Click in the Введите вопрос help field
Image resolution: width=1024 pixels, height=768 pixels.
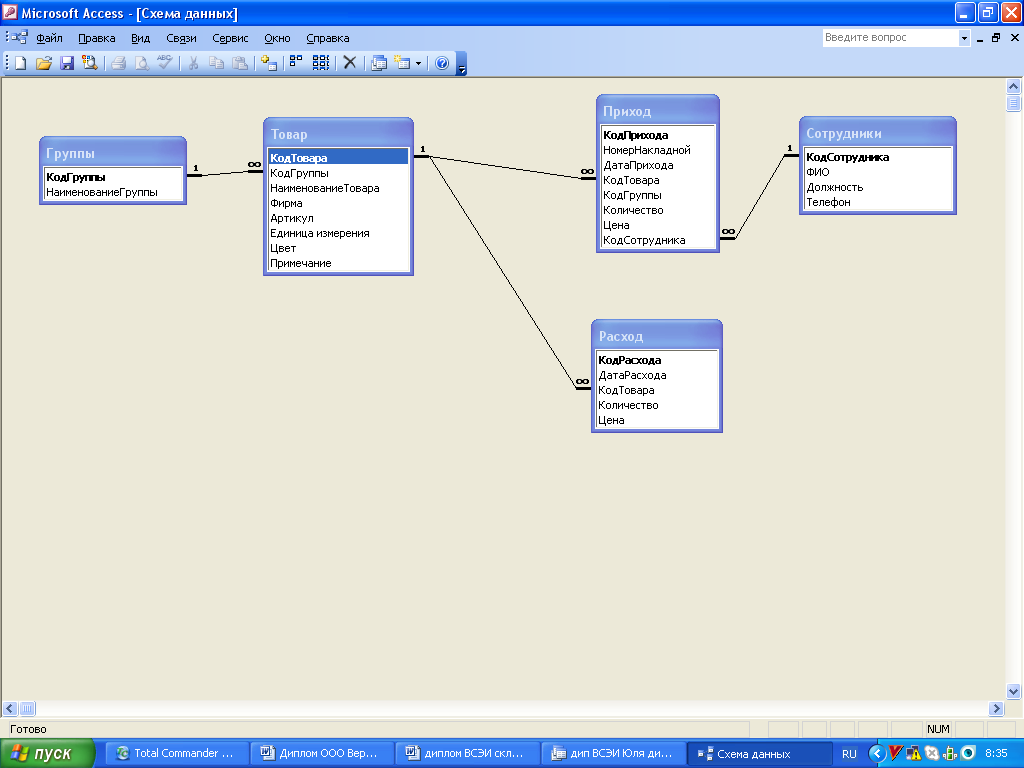889,38
